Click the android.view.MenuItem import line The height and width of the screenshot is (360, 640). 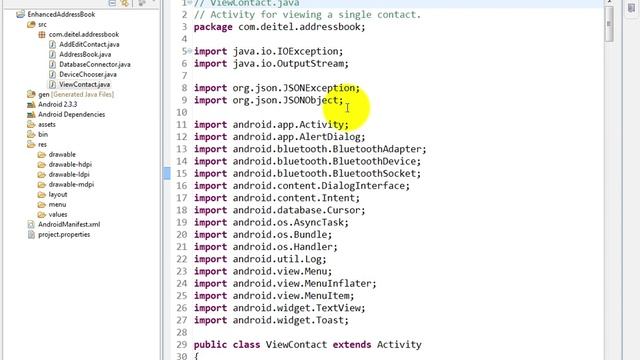click(x=274, y=296)
